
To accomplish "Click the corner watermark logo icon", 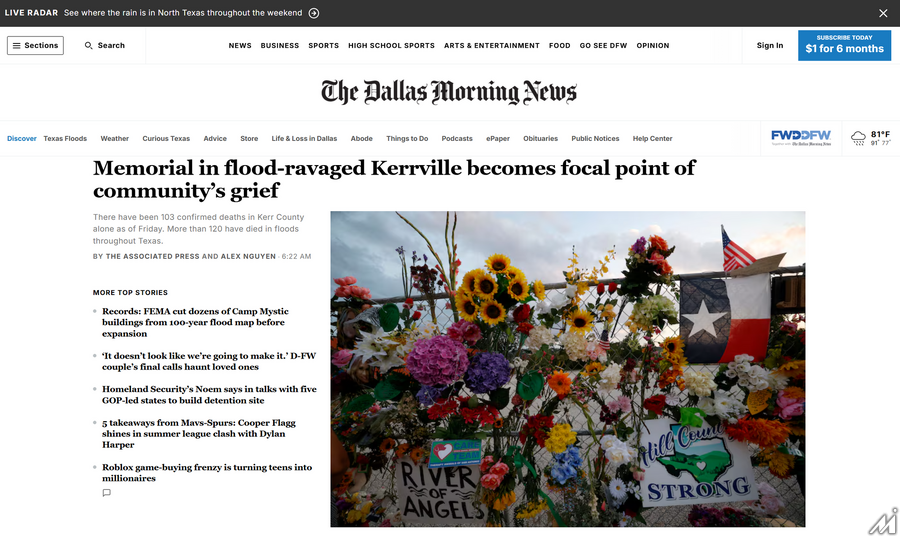I will coord(884,522).
